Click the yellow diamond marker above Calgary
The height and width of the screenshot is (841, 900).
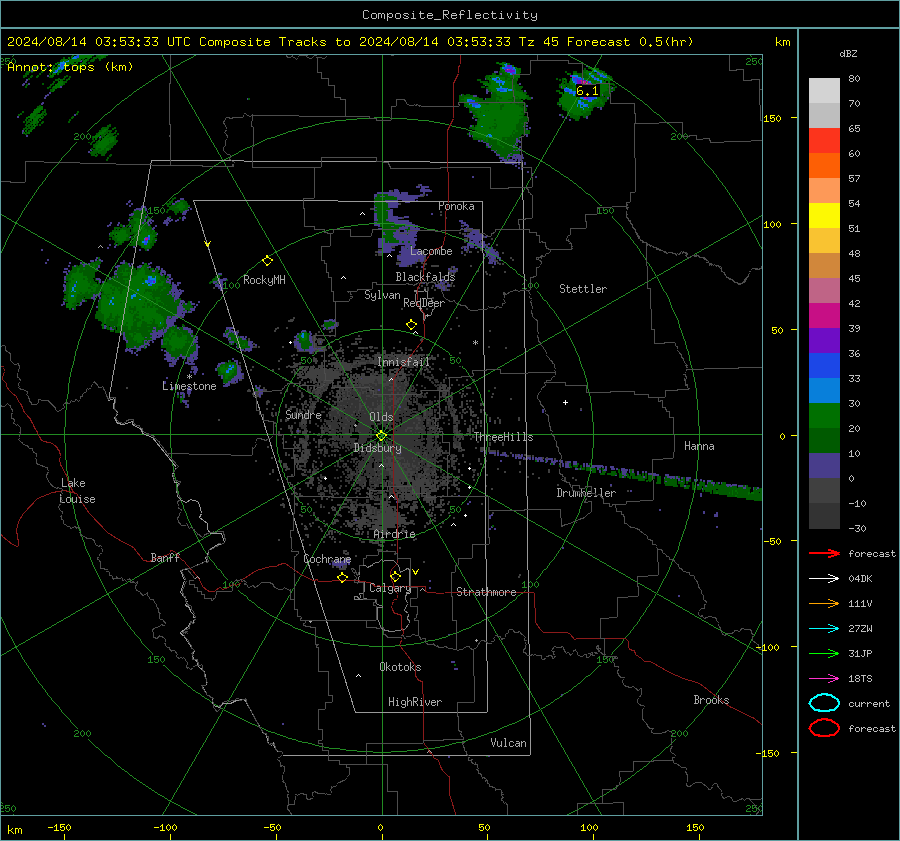click(395, 576)
